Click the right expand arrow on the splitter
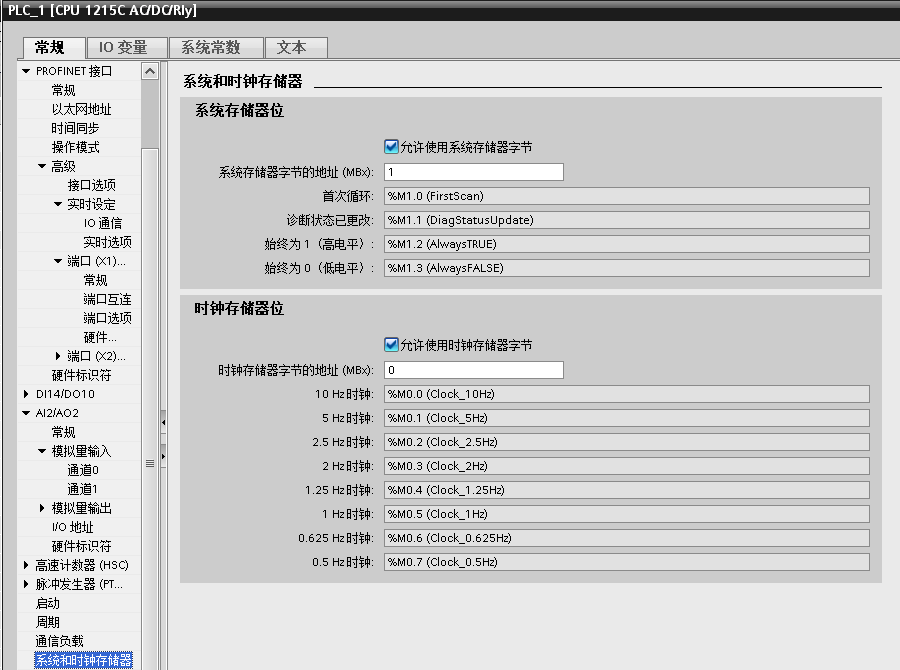Screen dimensions: 900x670 tap(164, 456)
